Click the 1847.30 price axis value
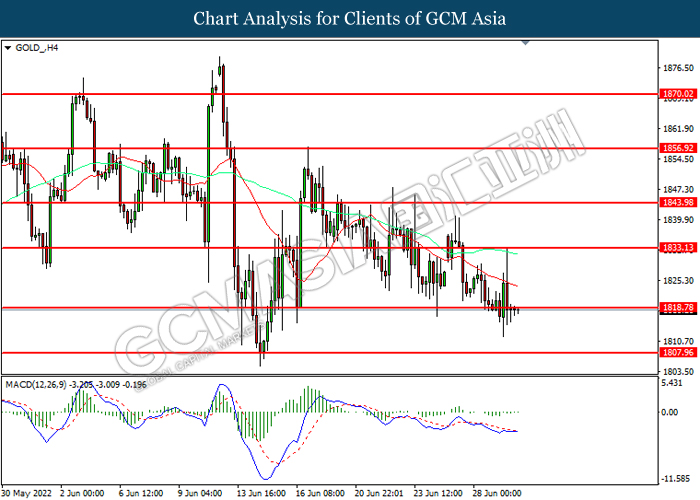 [679, 190]
